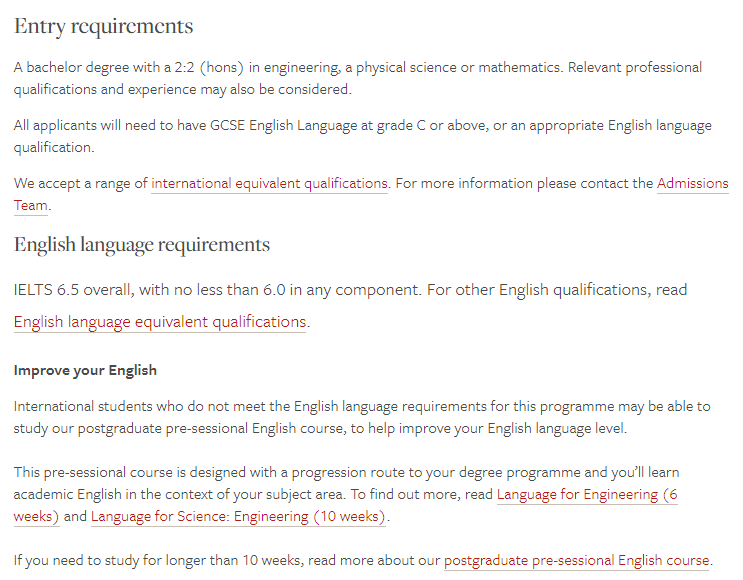The height and width of the screenshot is (580, 743).
Task: Open Language for Science: Engineering (10 weeks)
Action: point(238,517)
